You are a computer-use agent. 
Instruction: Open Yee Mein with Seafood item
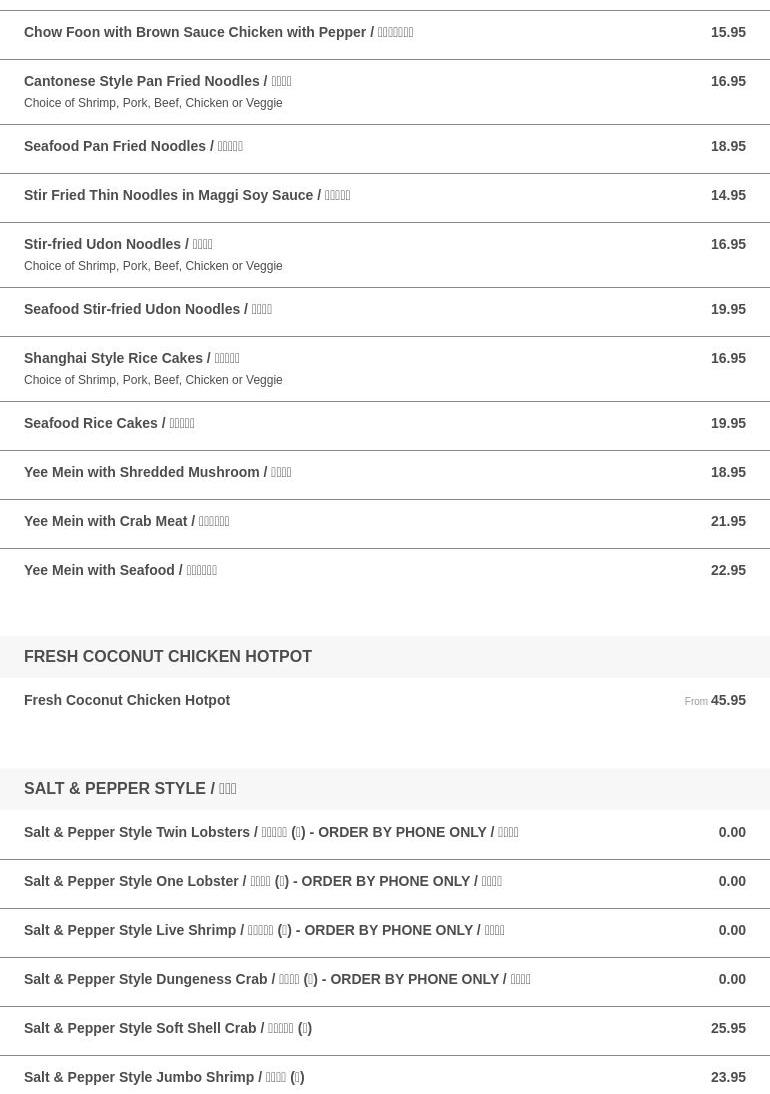pos(385,573)
